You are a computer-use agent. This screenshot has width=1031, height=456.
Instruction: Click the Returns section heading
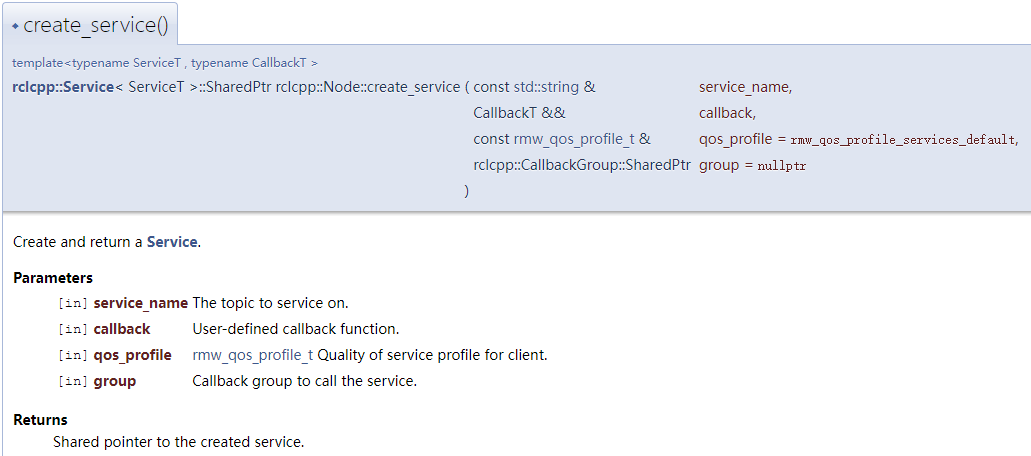click(40, 420)
